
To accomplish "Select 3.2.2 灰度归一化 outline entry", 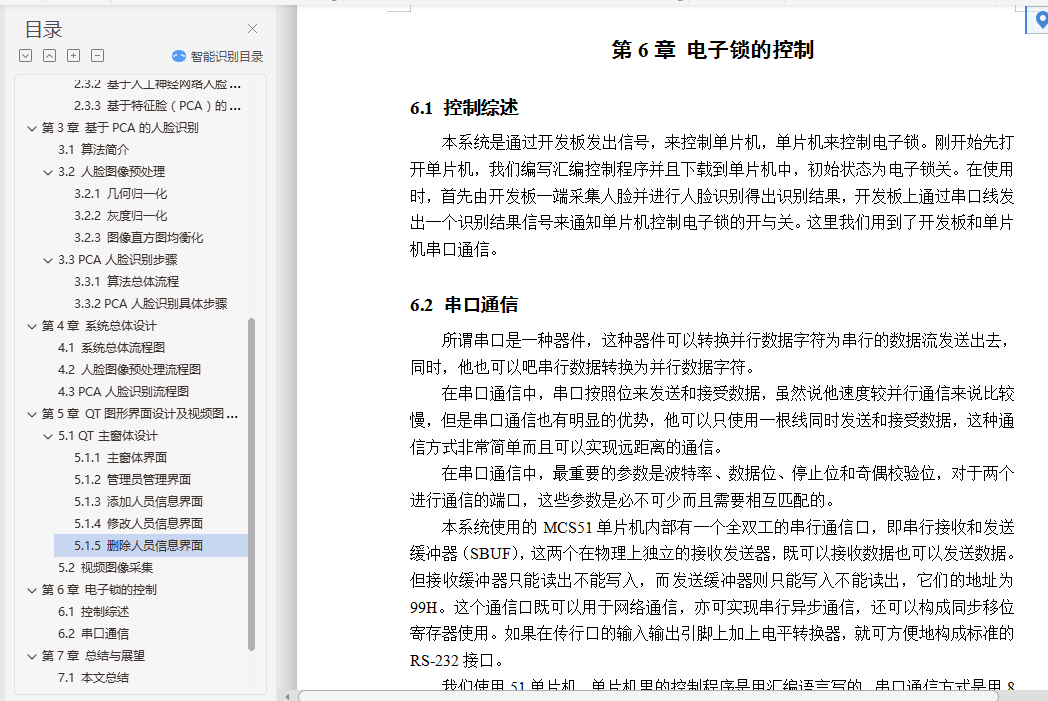I will click(120, 216).
